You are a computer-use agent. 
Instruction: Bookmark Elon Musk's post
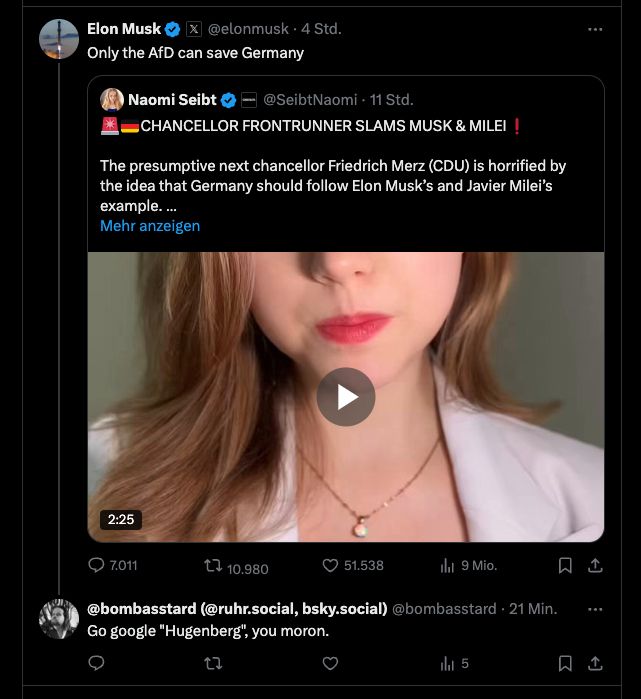(x=565, y=565)
